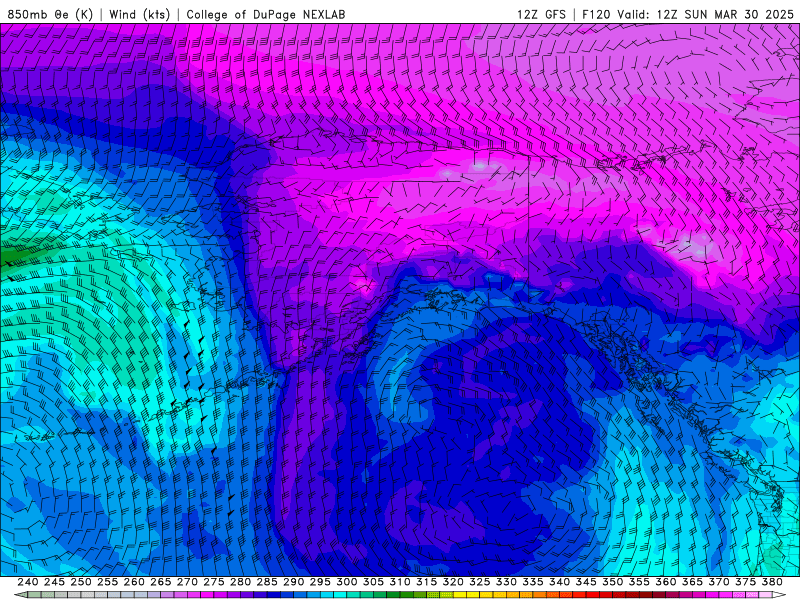The image size is (800, 600).
Task: Click the 285 value on the color scale
Action: (x=267, y=582)
